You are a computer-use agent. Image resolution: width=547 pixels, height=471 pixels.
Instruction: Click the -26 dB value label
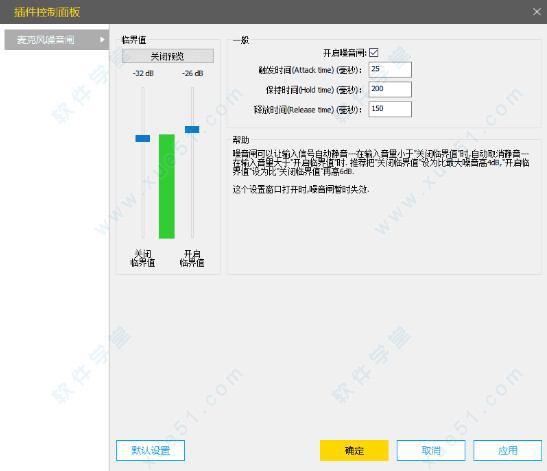pyautogui.click(x=193, y=73)
